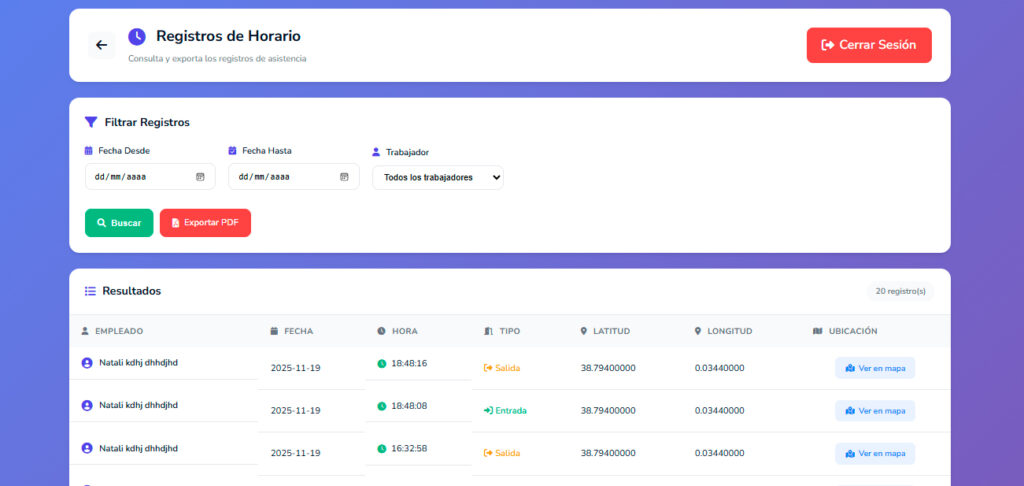This screenshot has height=486, width=1024.
Task: Click the funnel icon next to Filtrar Registros
Action: tap(91, 122)
